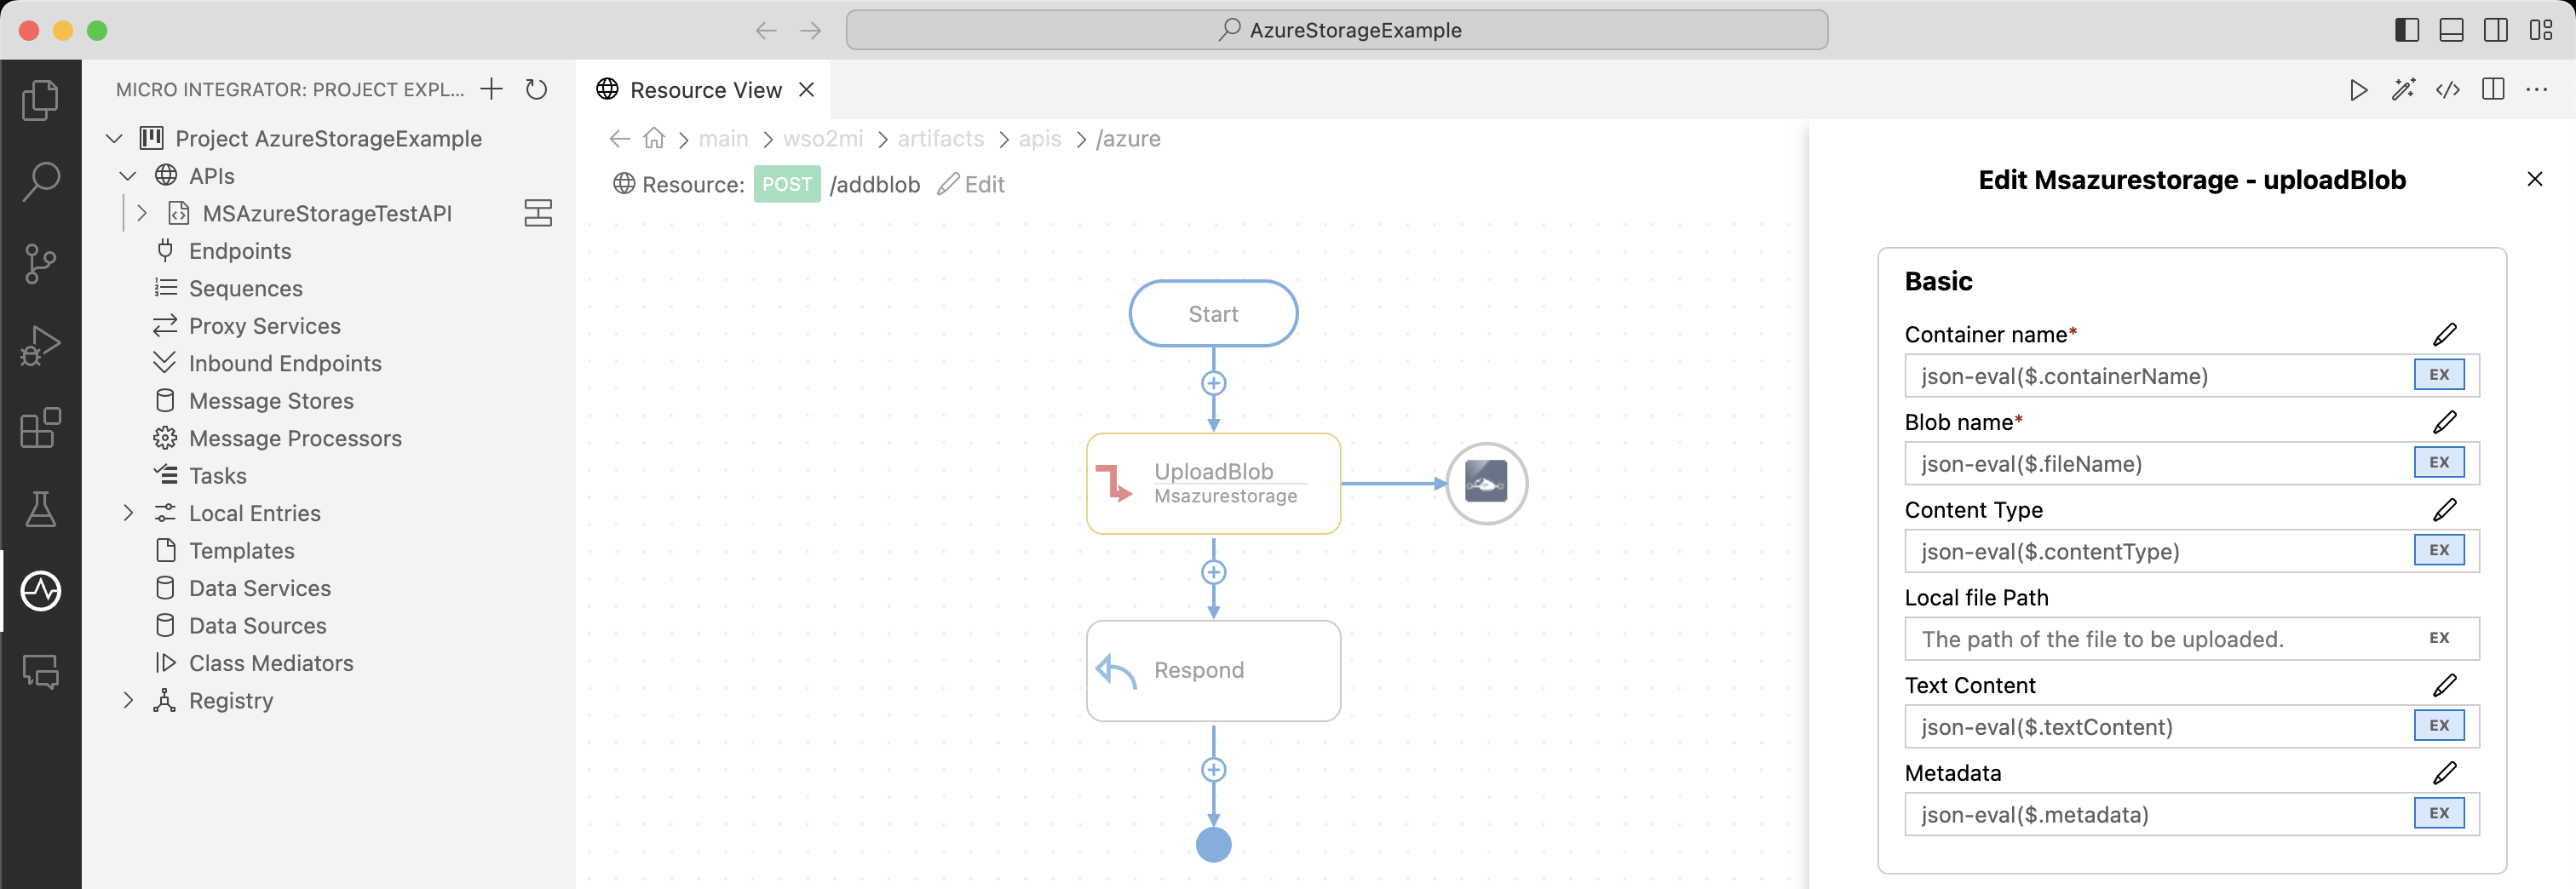Refresh the Project Explorer
The image size is (2576, 889).
(536, 89)
